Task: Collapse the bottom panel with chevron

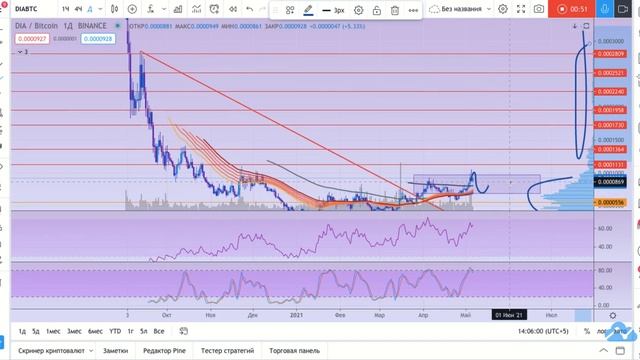Action: 603,351
